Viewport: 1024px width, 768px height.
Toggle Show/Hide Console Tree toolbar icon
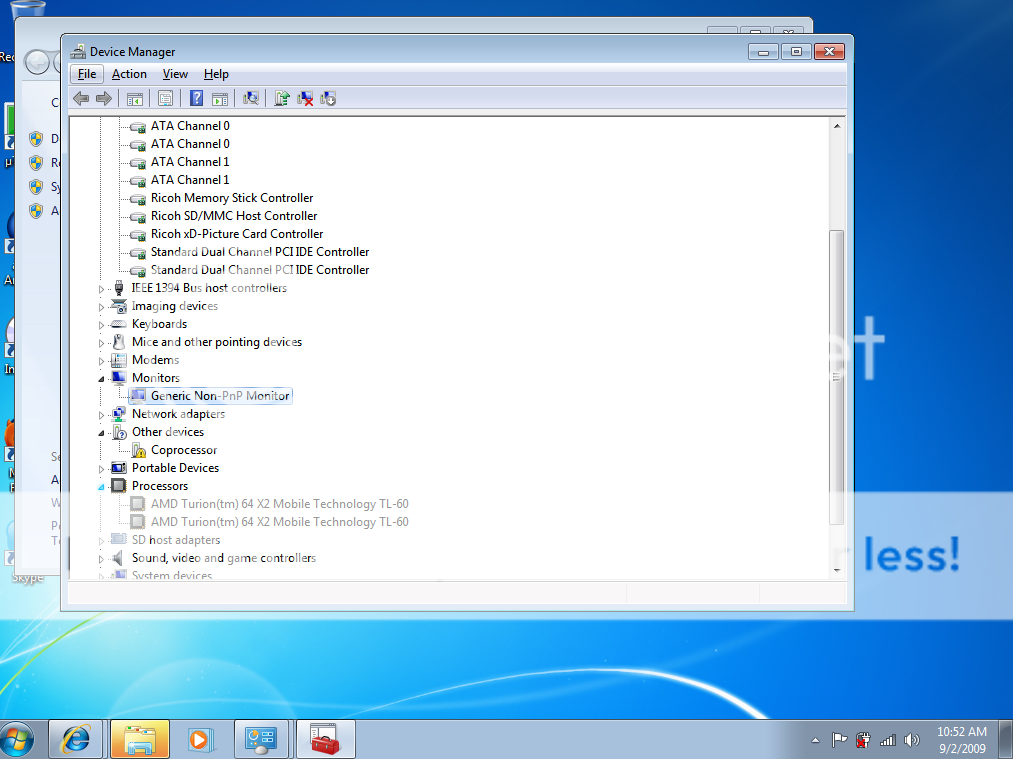coord(133,98)
